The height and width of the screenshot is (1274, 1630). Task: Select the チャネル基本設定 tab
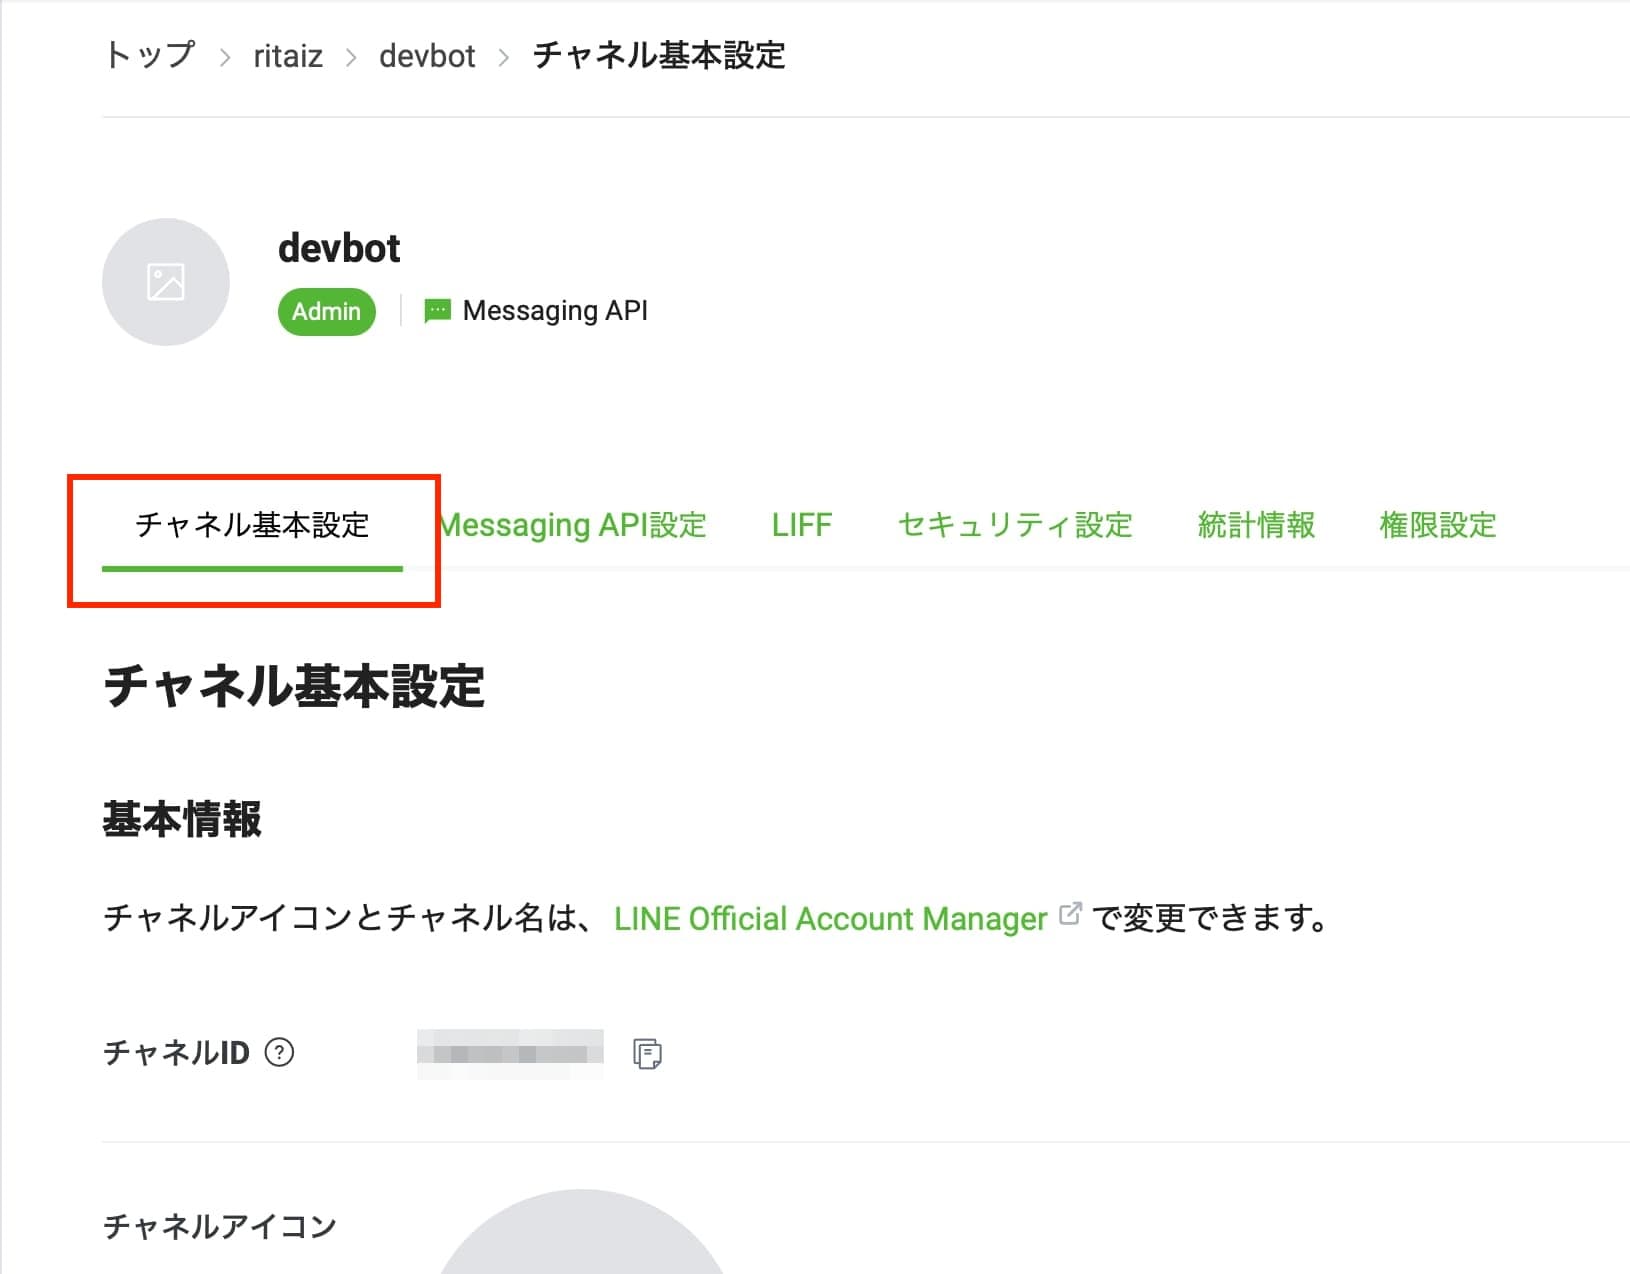pos(252,526)
